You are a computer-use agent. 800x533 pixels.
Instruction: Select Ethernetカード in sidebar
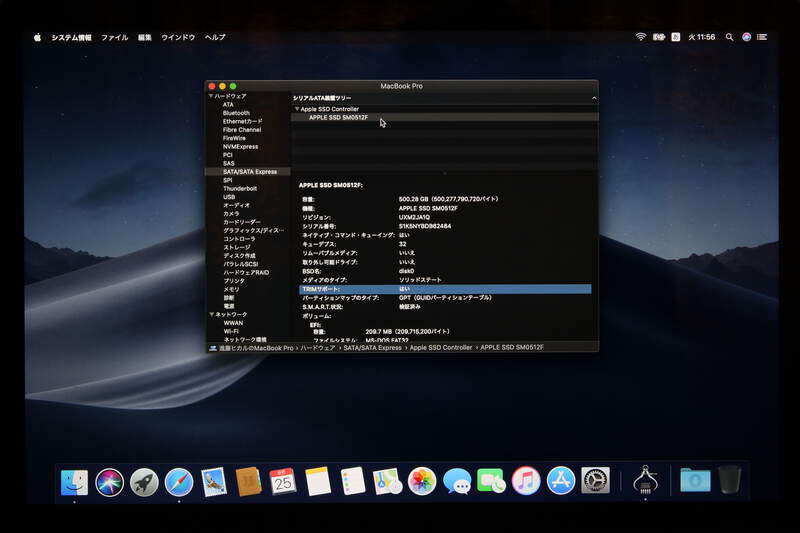tap(242, 121)
